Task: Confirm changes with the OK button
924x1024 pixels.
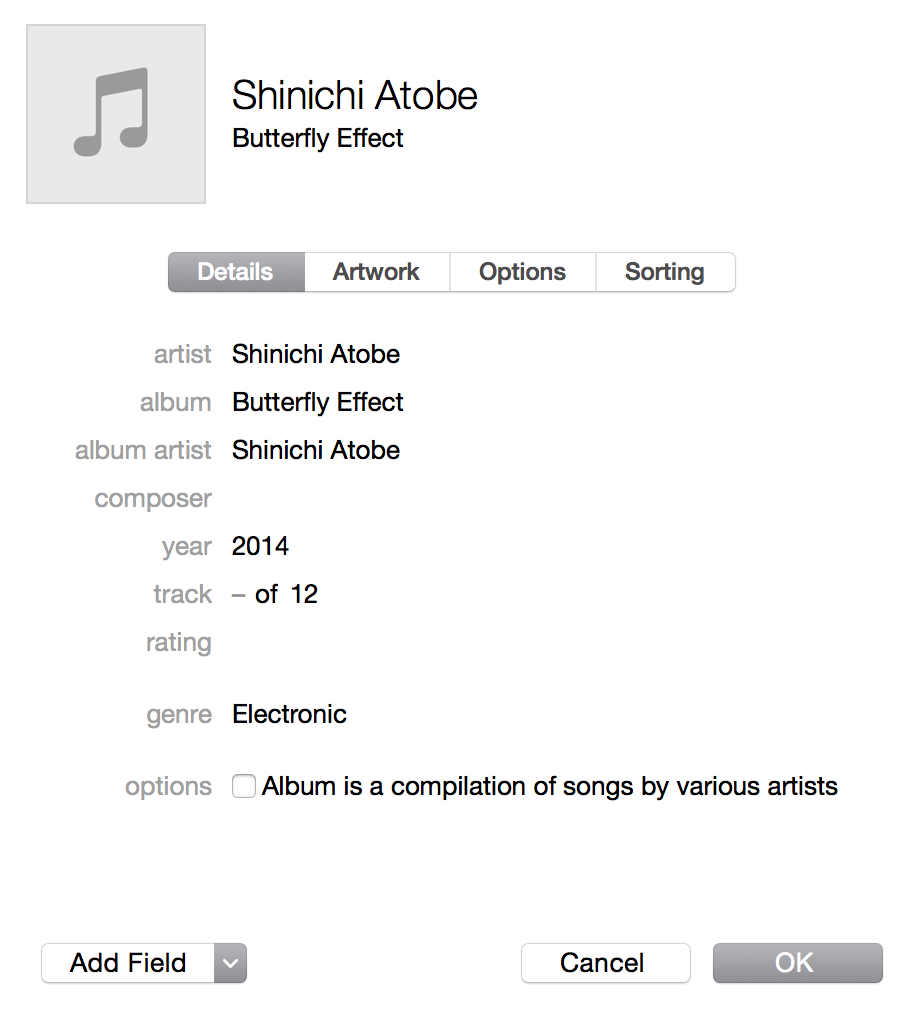Action: pyautogui.click(x=797, y=963)
